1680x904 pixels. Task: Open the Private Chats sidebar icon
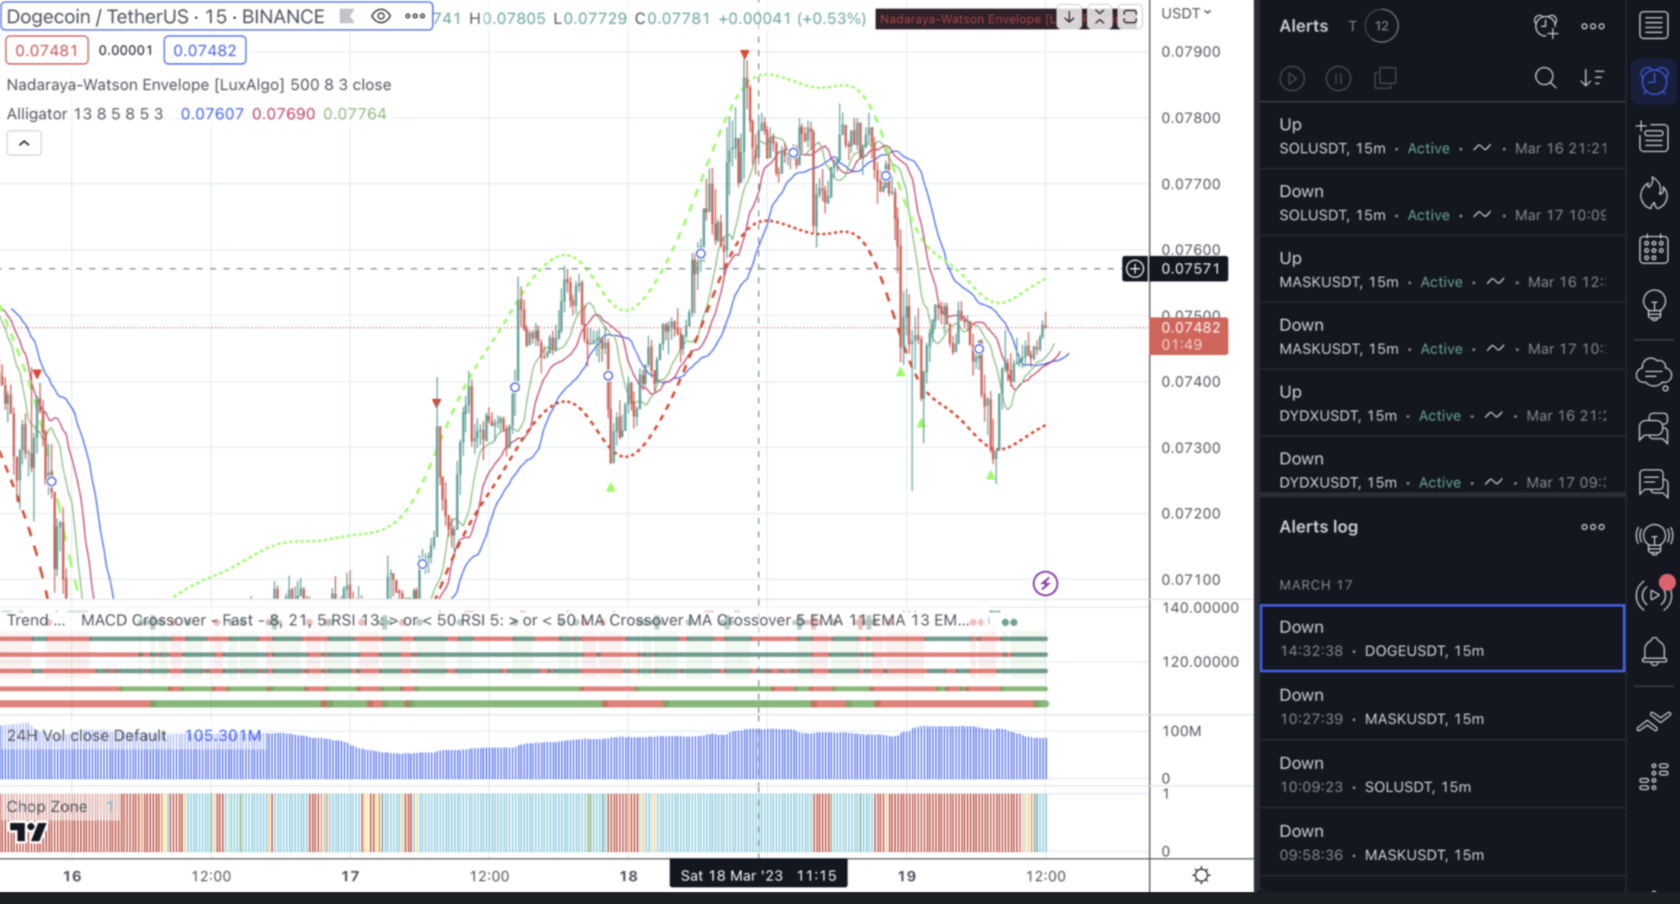click(x=1653, y=484)
